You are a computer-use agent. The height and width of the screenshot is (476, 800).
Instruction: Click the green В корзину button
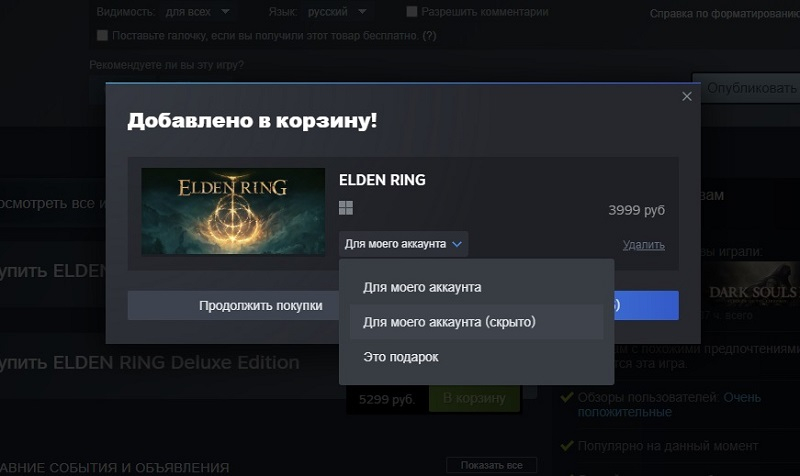[474, 398]
